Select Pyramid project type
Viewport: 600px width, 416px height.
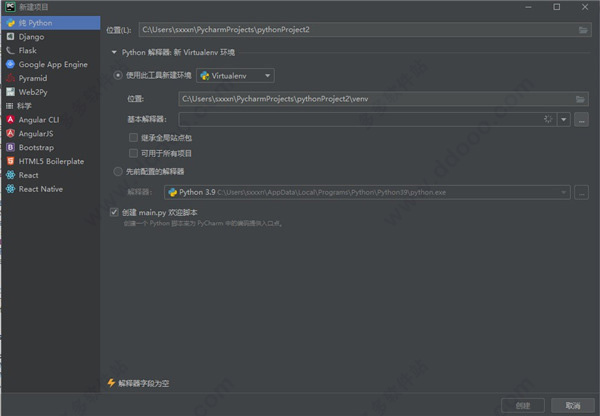[51, 78]
